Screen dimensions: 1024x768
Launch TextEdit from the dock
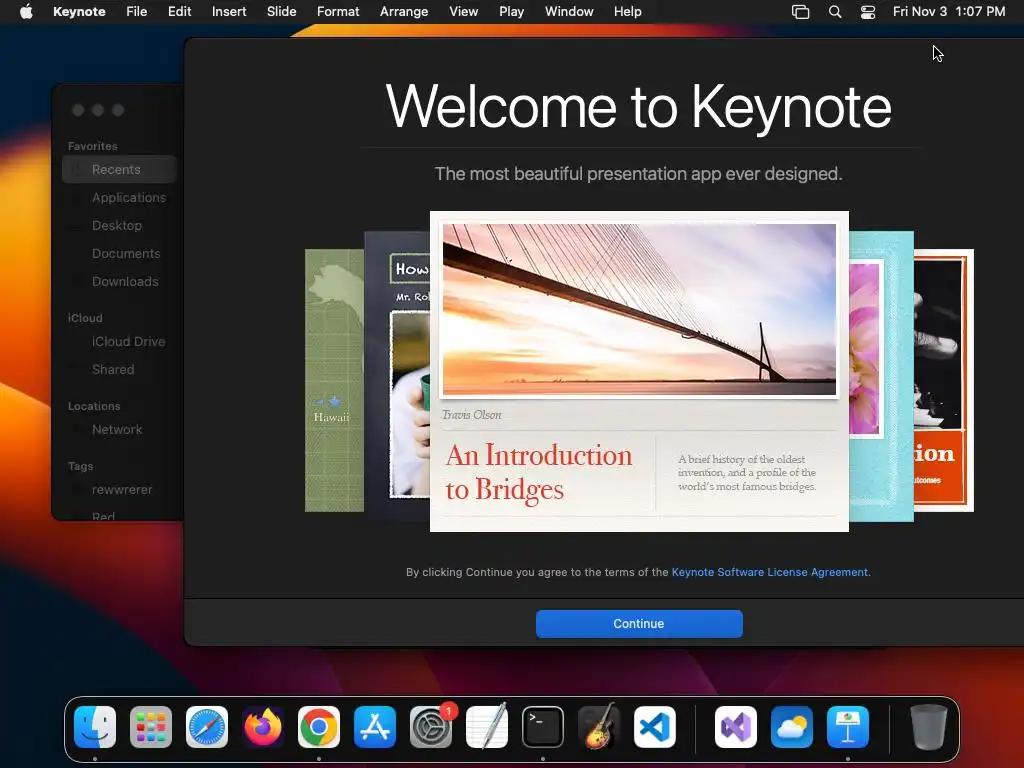click(487, 727)
